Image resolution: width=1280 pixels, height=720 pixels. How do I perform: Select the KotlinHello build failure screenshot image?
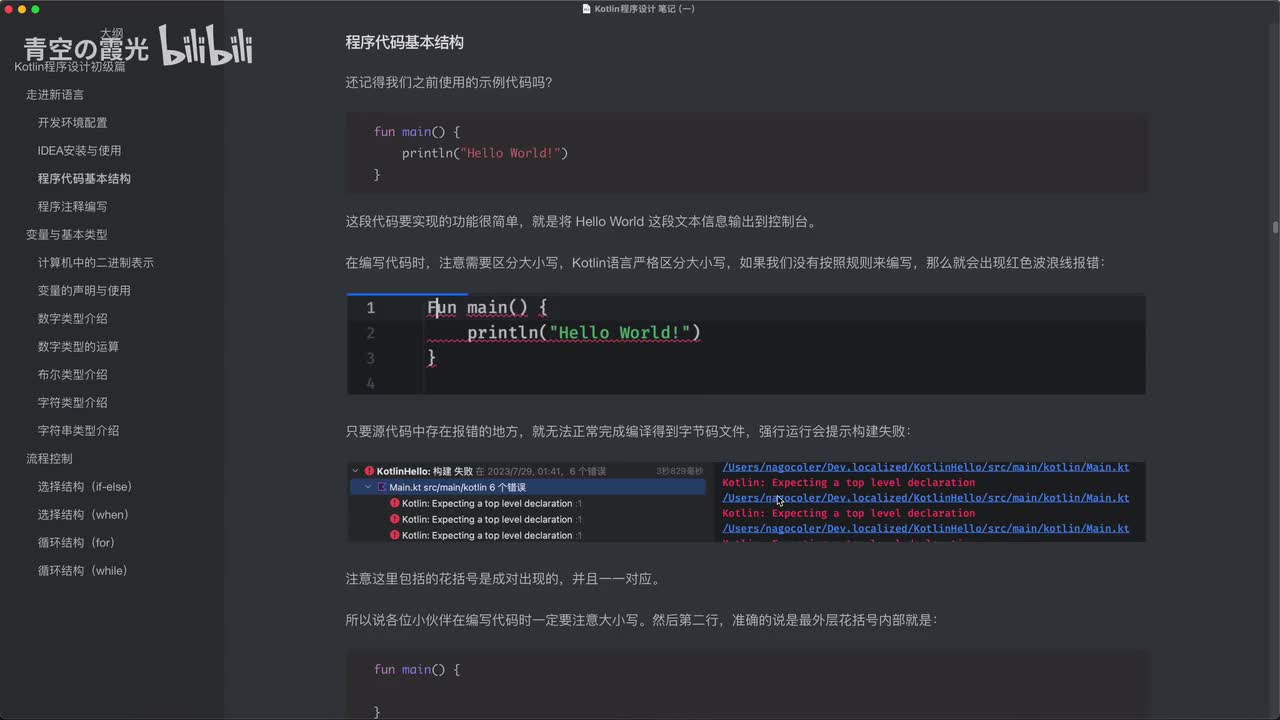(746, 502)
